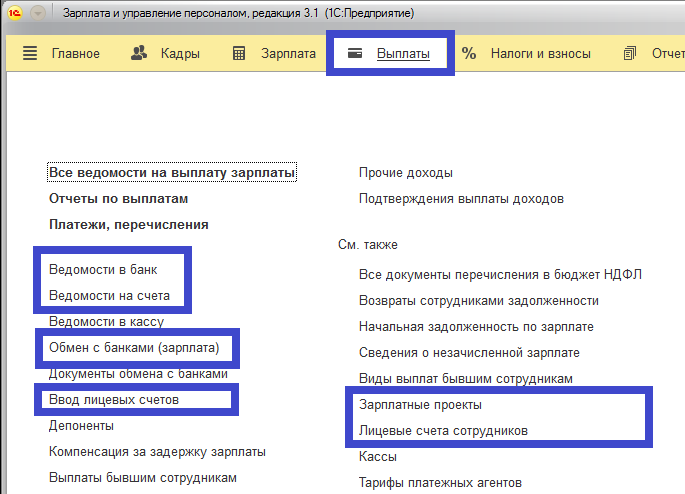Image resolution: width=685 pixels, height=494 pixels.
Task: Open the Выплаты section
Action: point(403,54)
